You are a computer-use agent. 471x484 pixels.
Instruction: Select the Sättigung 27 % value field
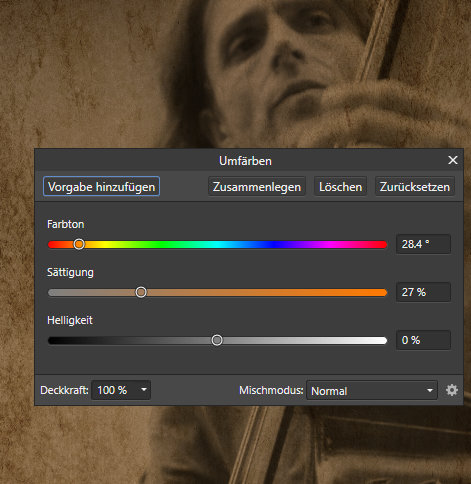423,292
